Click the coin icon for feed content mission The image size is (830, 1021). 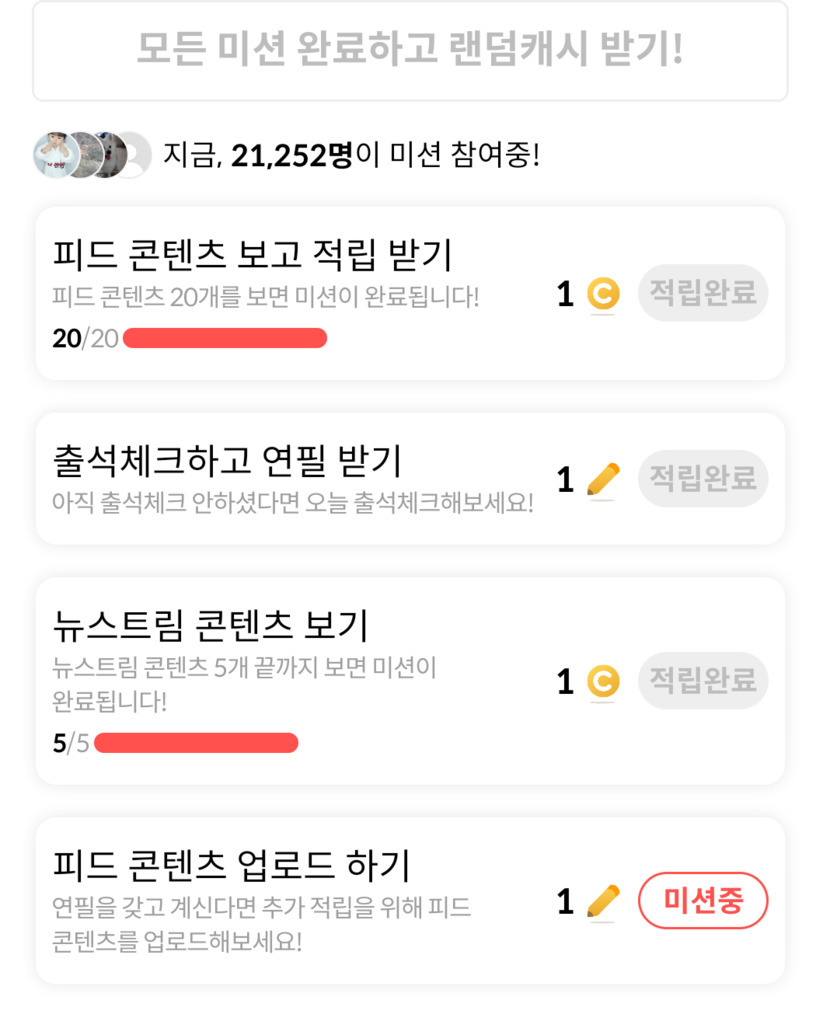(602, 294)
